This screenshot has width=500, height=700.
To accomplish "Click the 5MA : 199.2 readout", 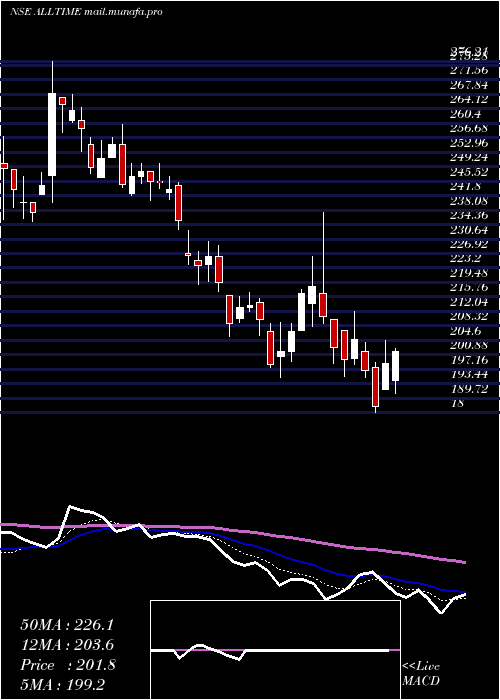I will (62, 685).
